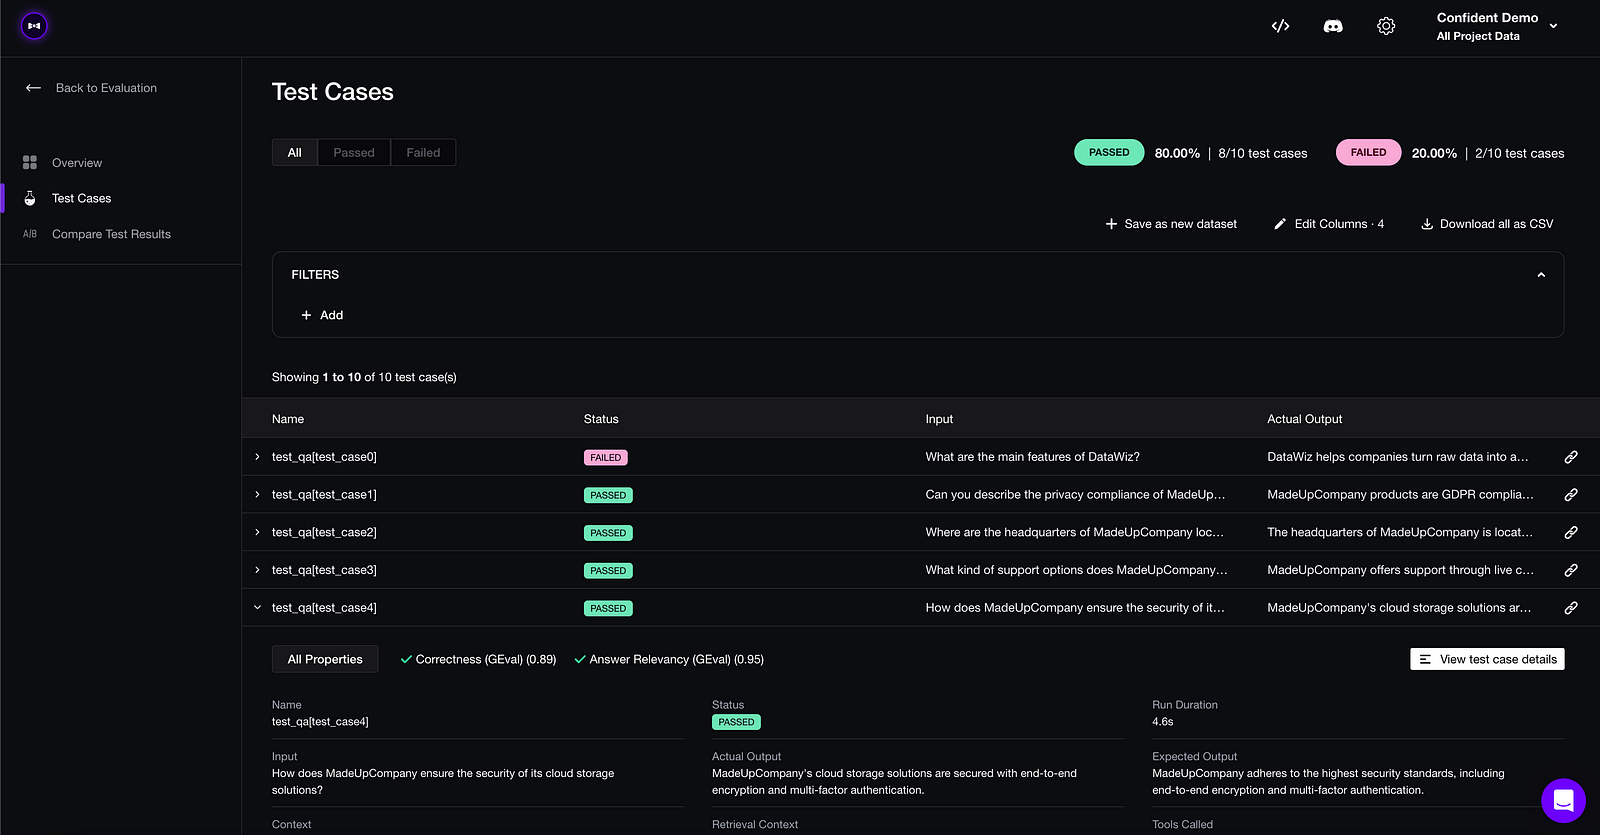Click the plus icon to add a filter
The width and height of the screenshot is (1600, 835).
306,315
